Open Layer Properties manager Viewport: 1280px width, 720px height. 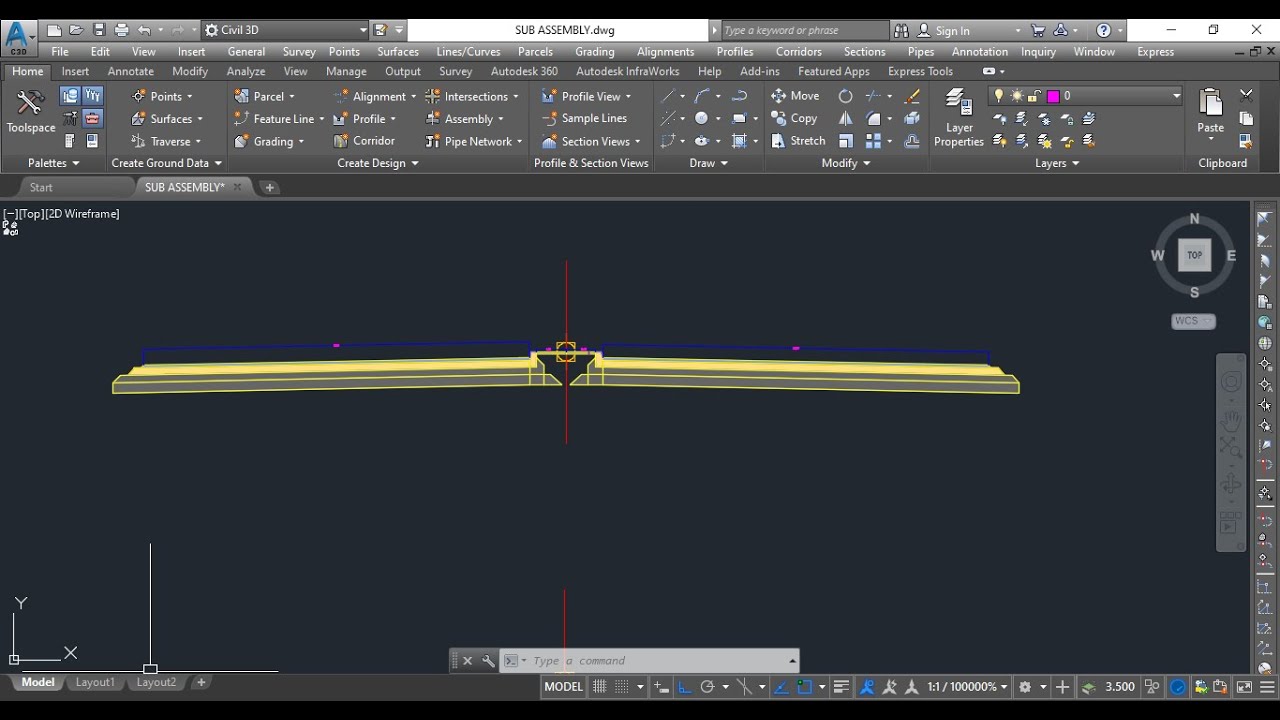[959, 118]
